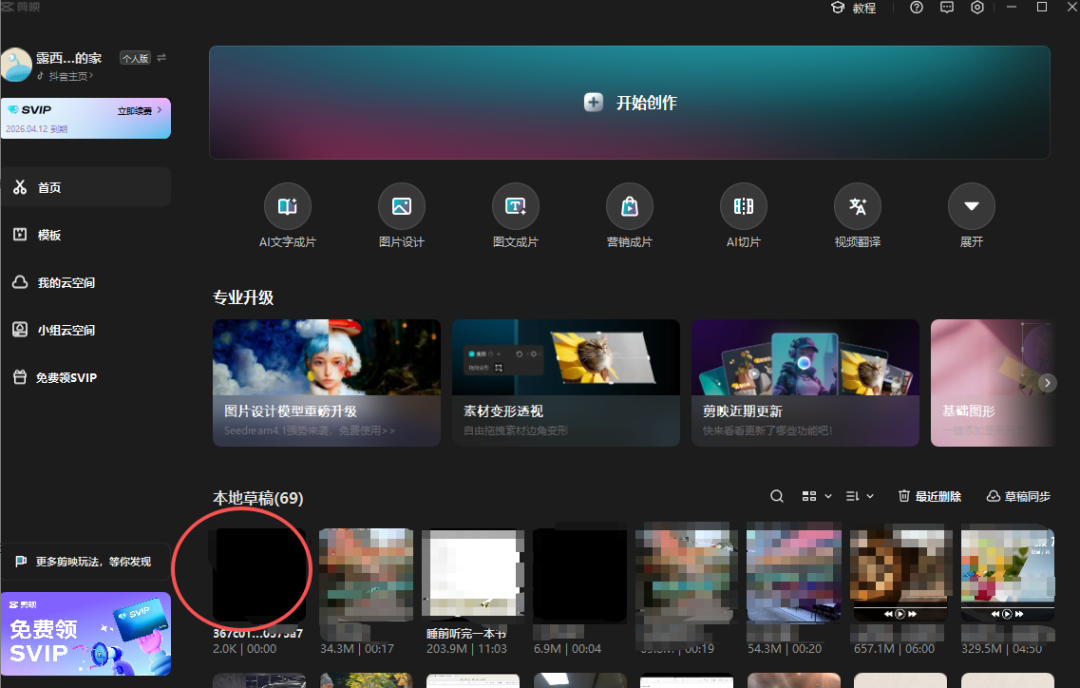Start the 视频翻译 tool

tap(857, 207)
